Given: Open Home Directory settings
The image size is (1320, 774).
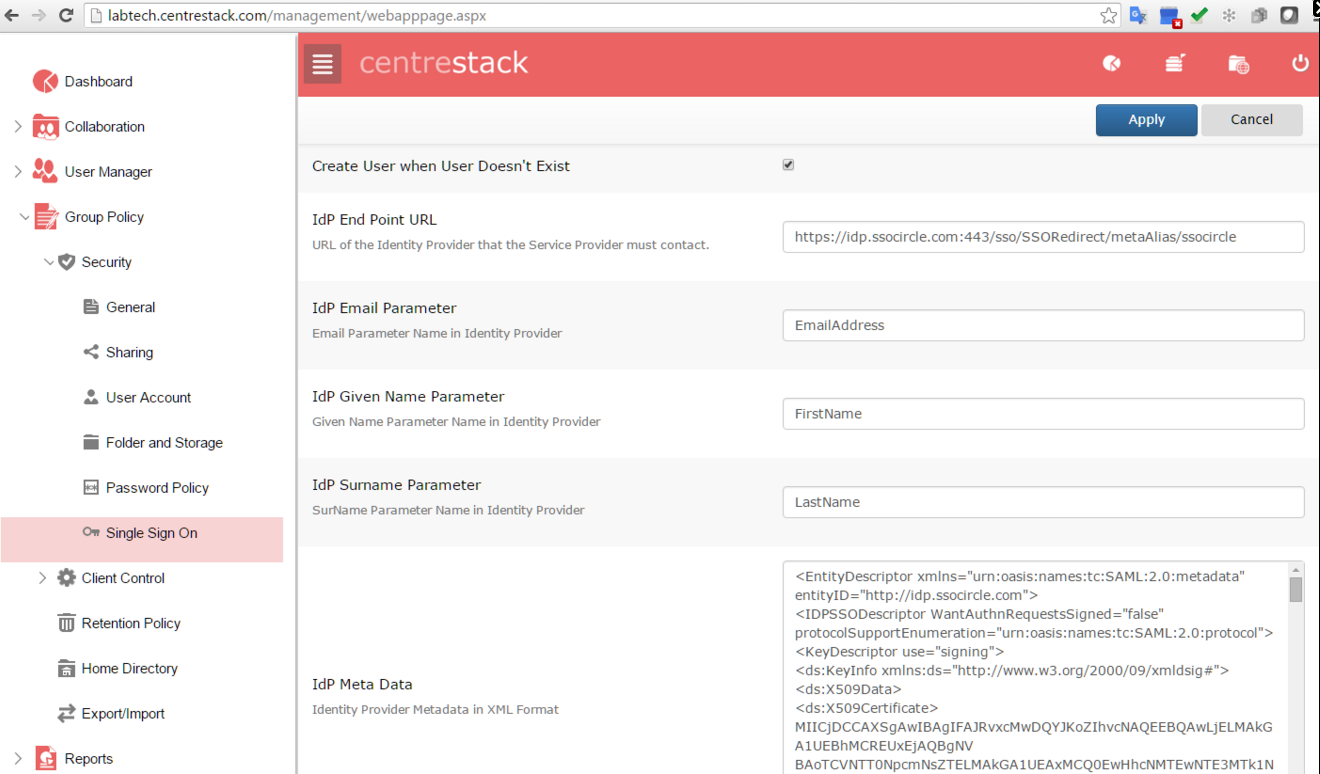Looking at the screenshot, I should tap(129, 668).
